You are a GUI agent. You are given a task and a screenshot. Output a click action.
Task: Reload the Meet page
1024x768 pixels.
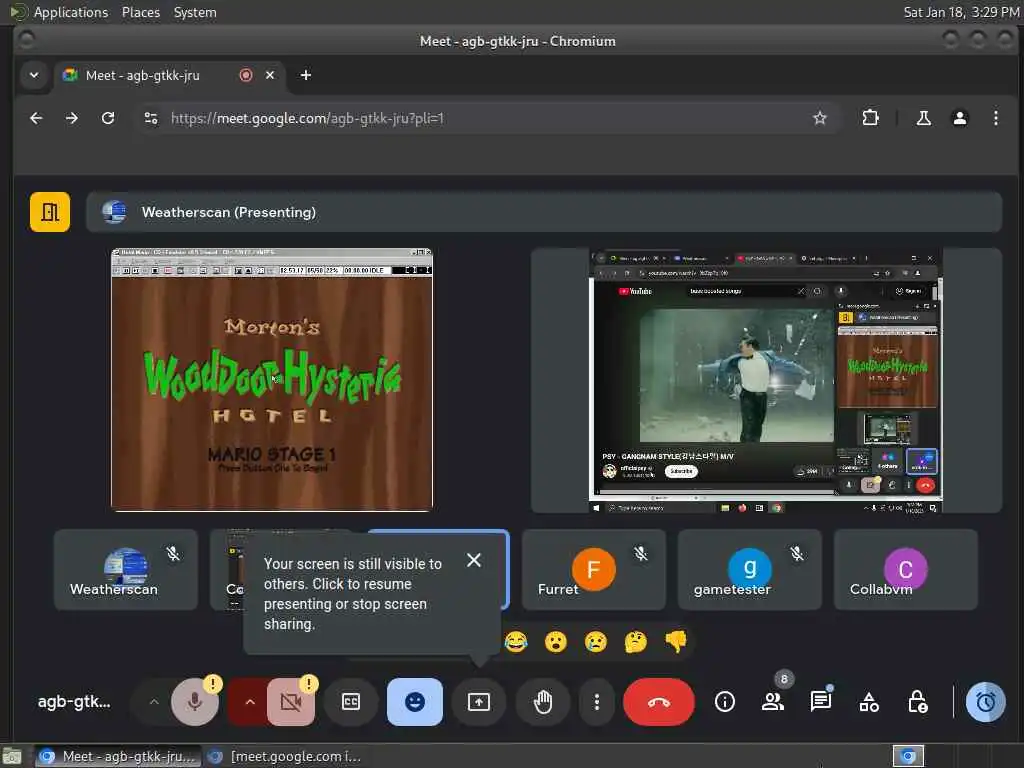point(108,118)
